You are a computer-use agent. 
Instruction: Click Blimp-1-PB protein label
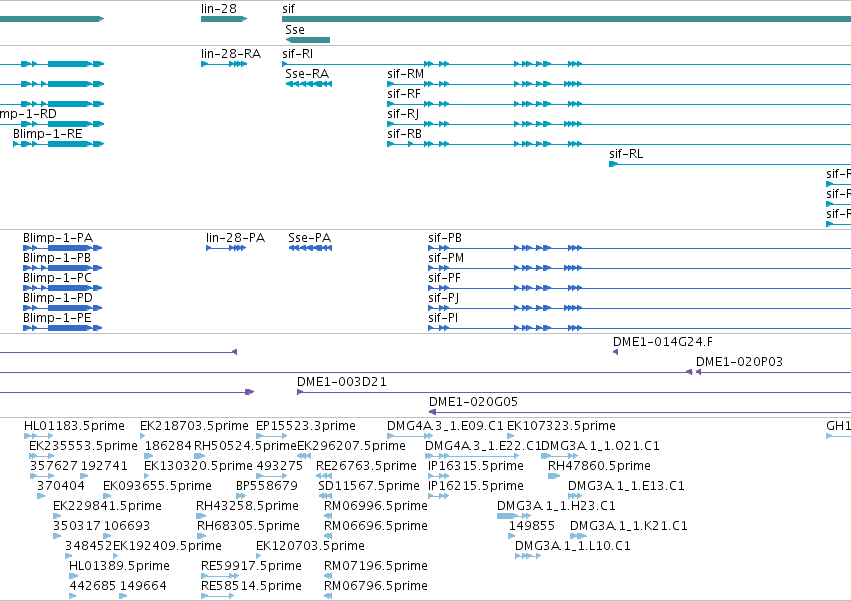pos(56,258)
